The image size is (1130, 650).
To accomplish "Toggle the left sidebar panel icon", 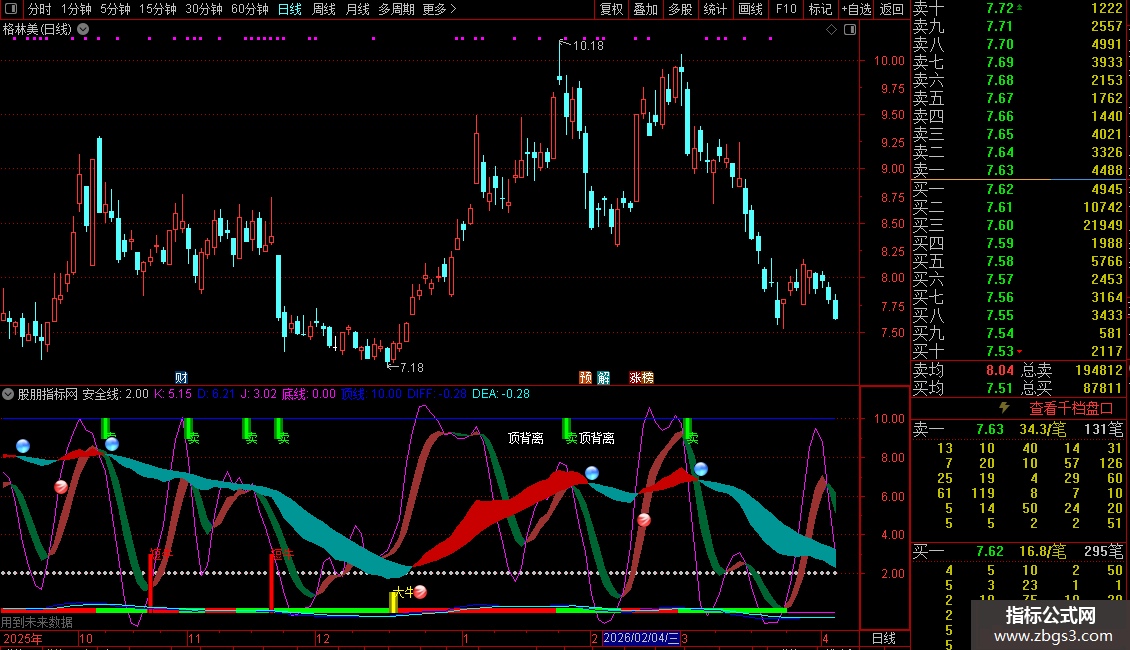I will coord(10,9).
